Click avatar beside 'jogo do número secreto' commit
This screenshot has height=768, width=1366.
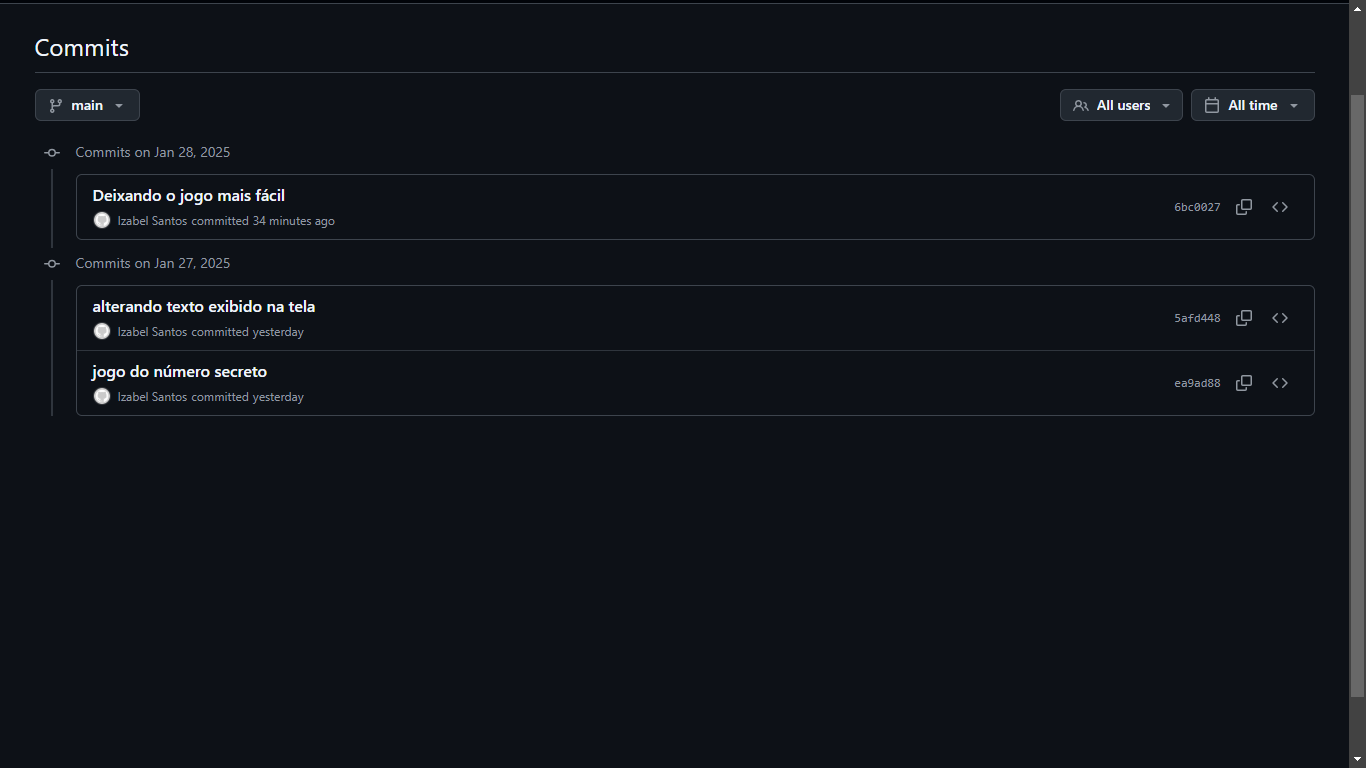[x=102, y=397]
